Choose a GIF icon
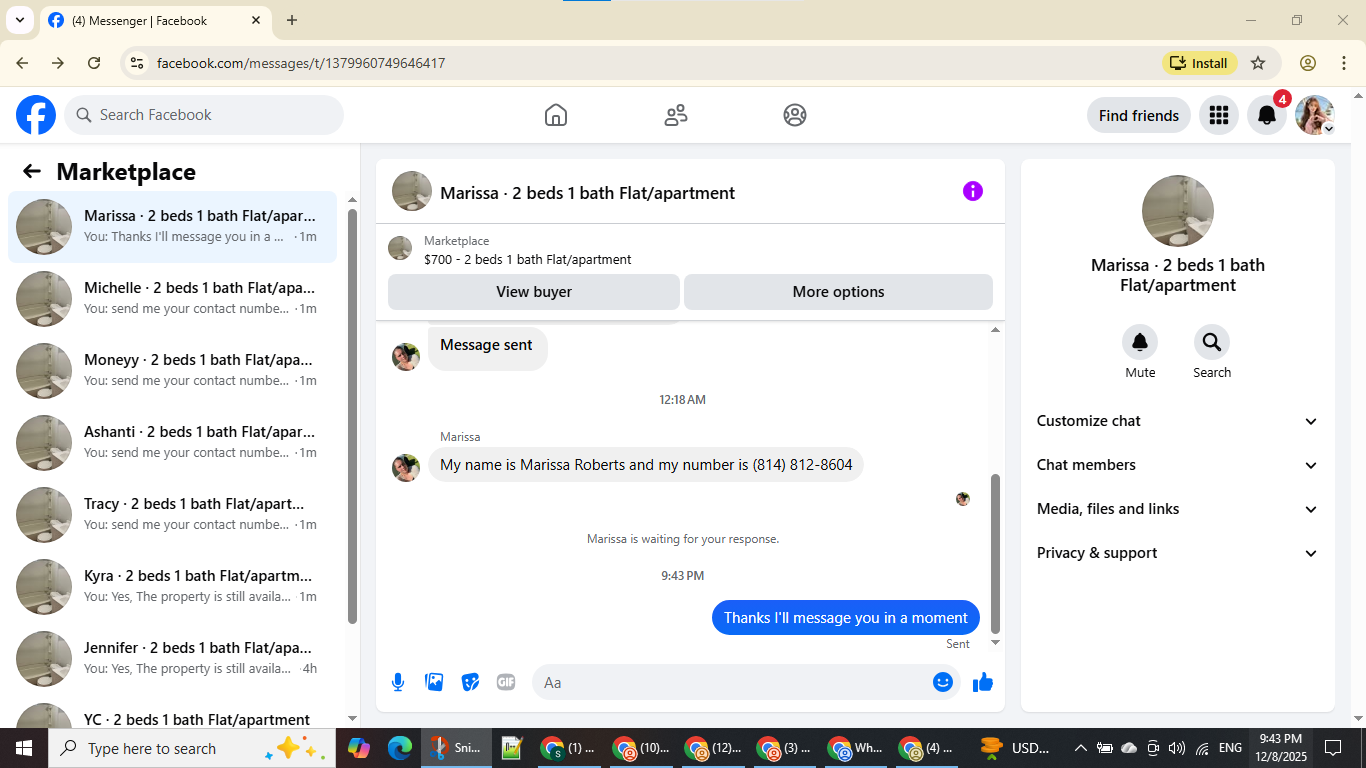 [506, 682]
